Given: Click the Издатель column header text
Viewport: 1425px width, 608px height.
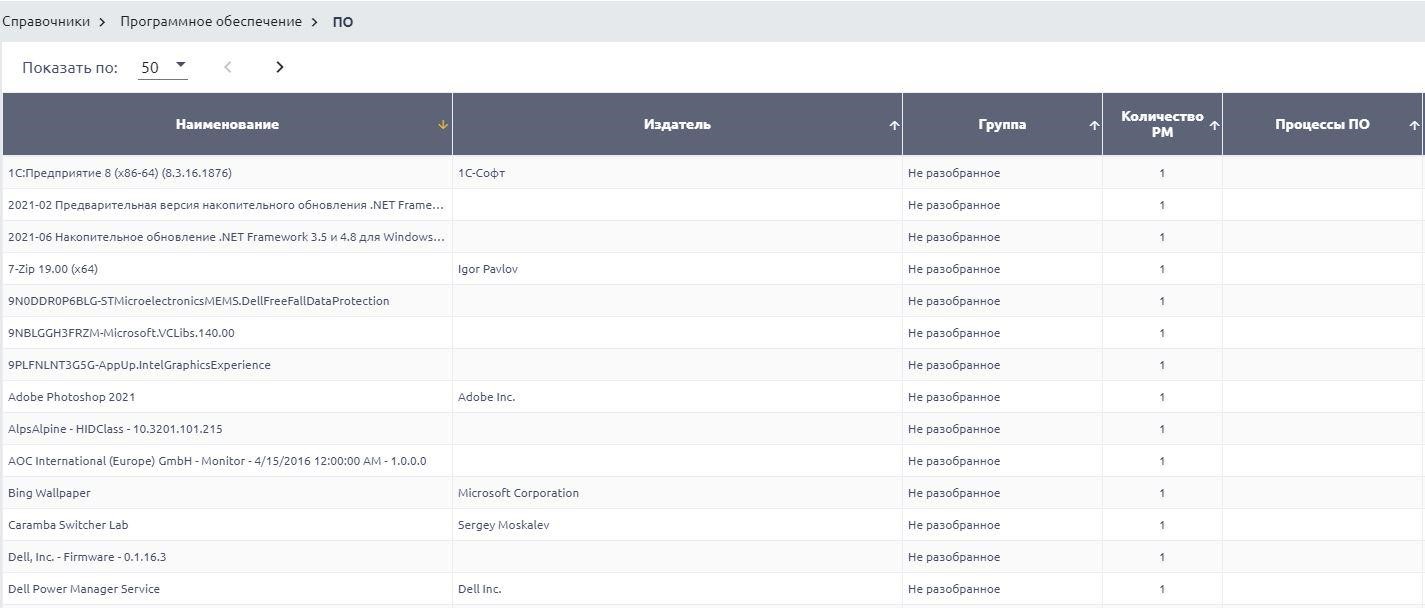Looking at the screenshot, I should 677,125.
